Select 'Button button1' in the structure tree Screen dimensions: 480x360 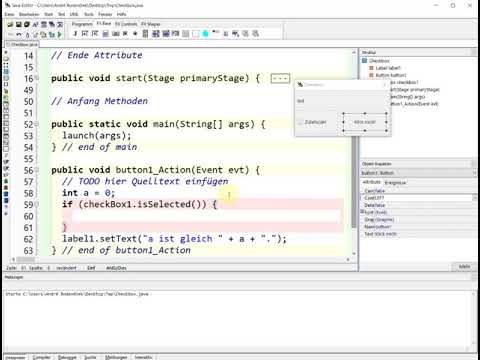391,75
